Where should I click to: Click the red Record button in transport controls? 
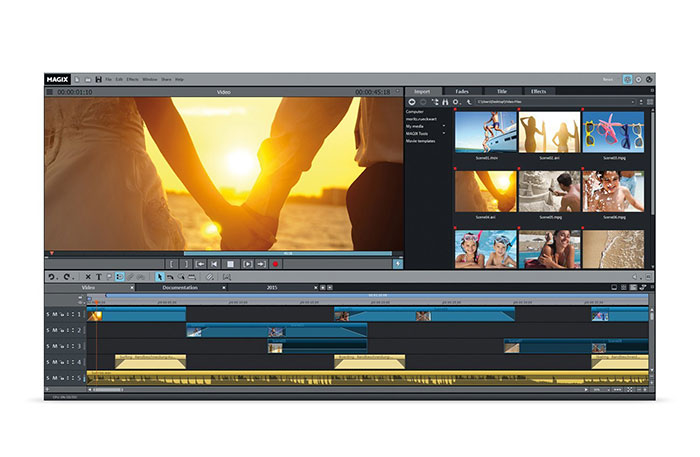275,263
